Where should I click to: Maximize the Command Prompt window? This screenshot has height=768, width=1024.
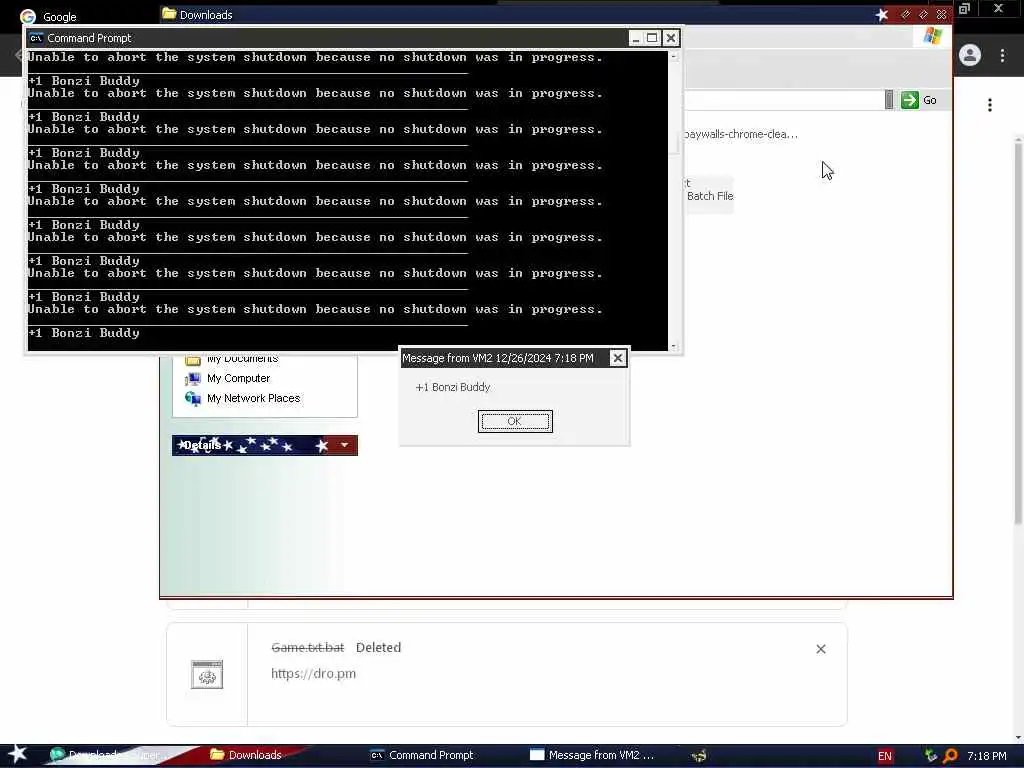[x=652, y=38]
